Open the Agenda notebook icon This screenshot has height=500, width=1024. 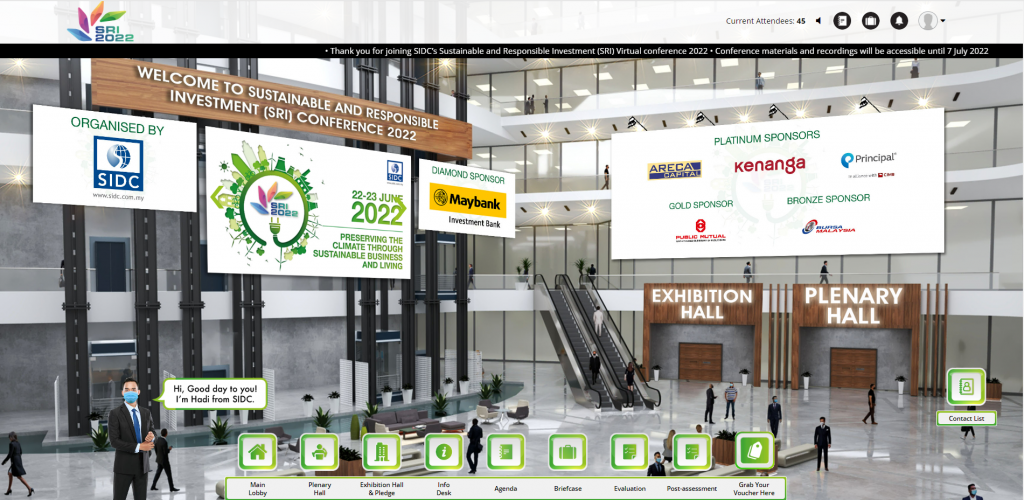tap(505, 452)
